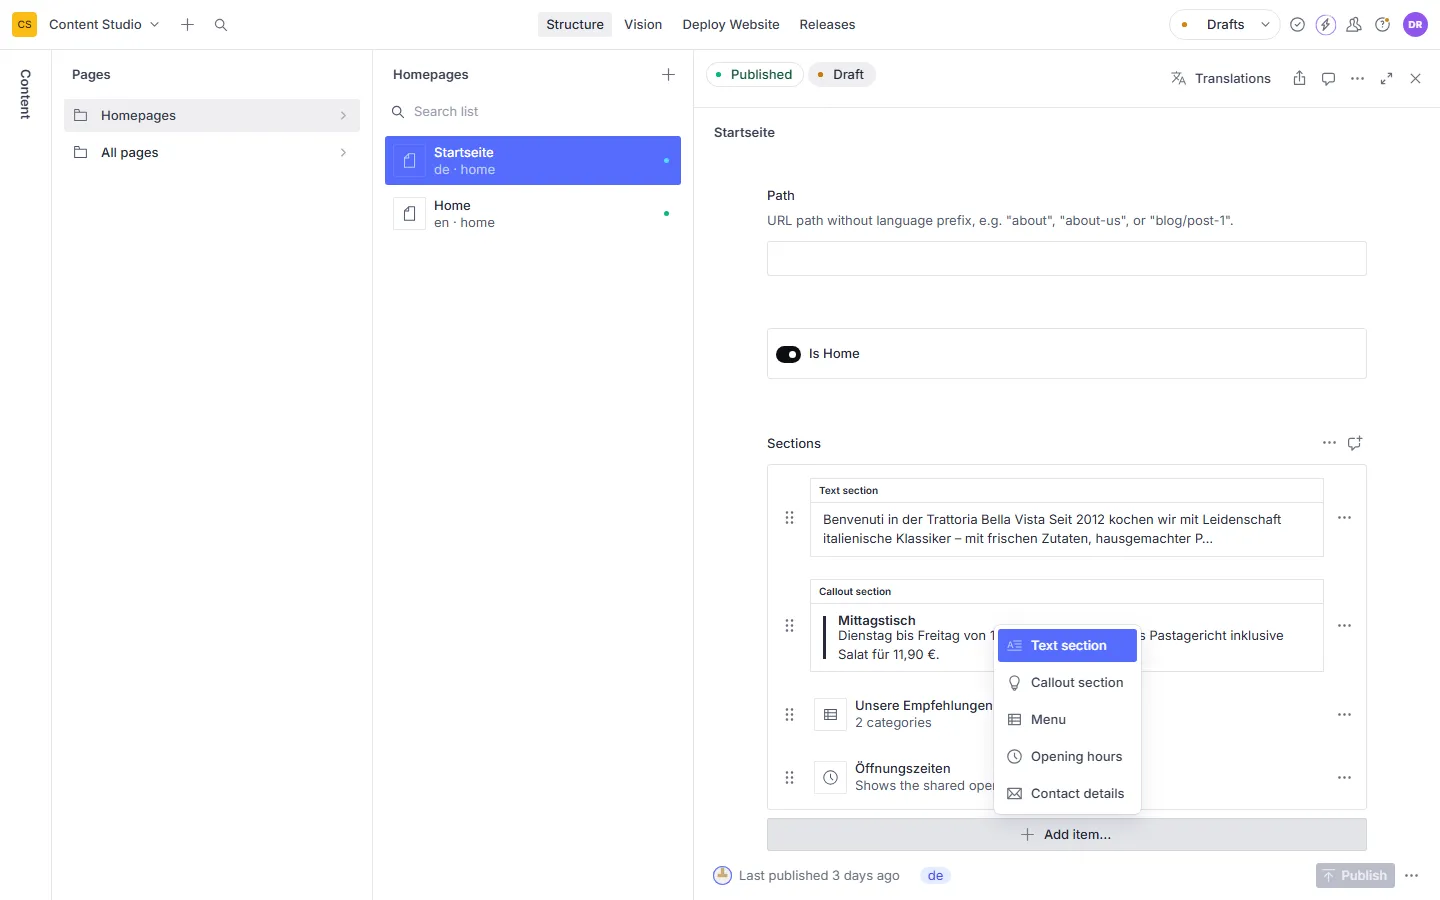Open the search icon in top bar

221,24
